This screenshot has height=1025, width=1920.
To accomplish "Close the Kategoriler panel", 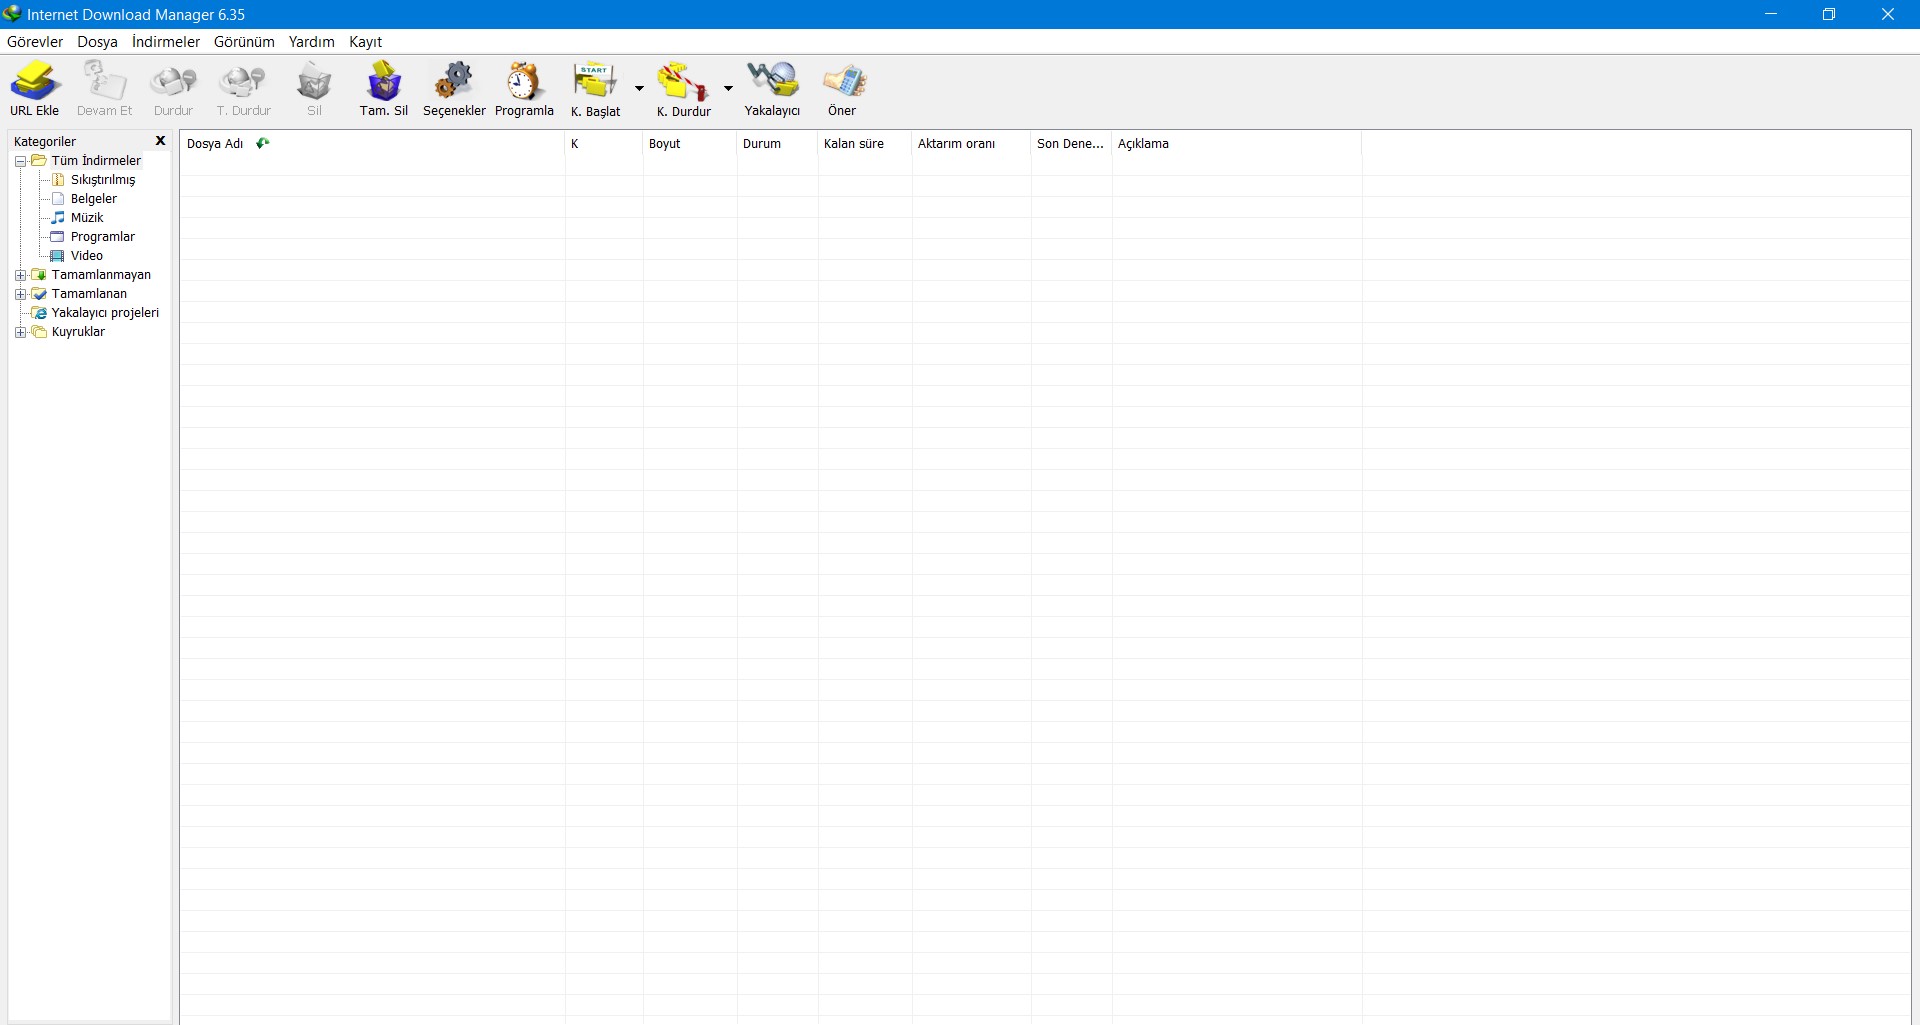I will pos(160,141).
